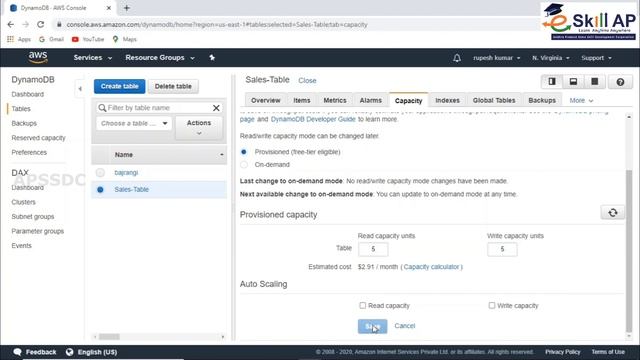
Task: Switch to the Indexes tab
Action: (x=447, y=100)
